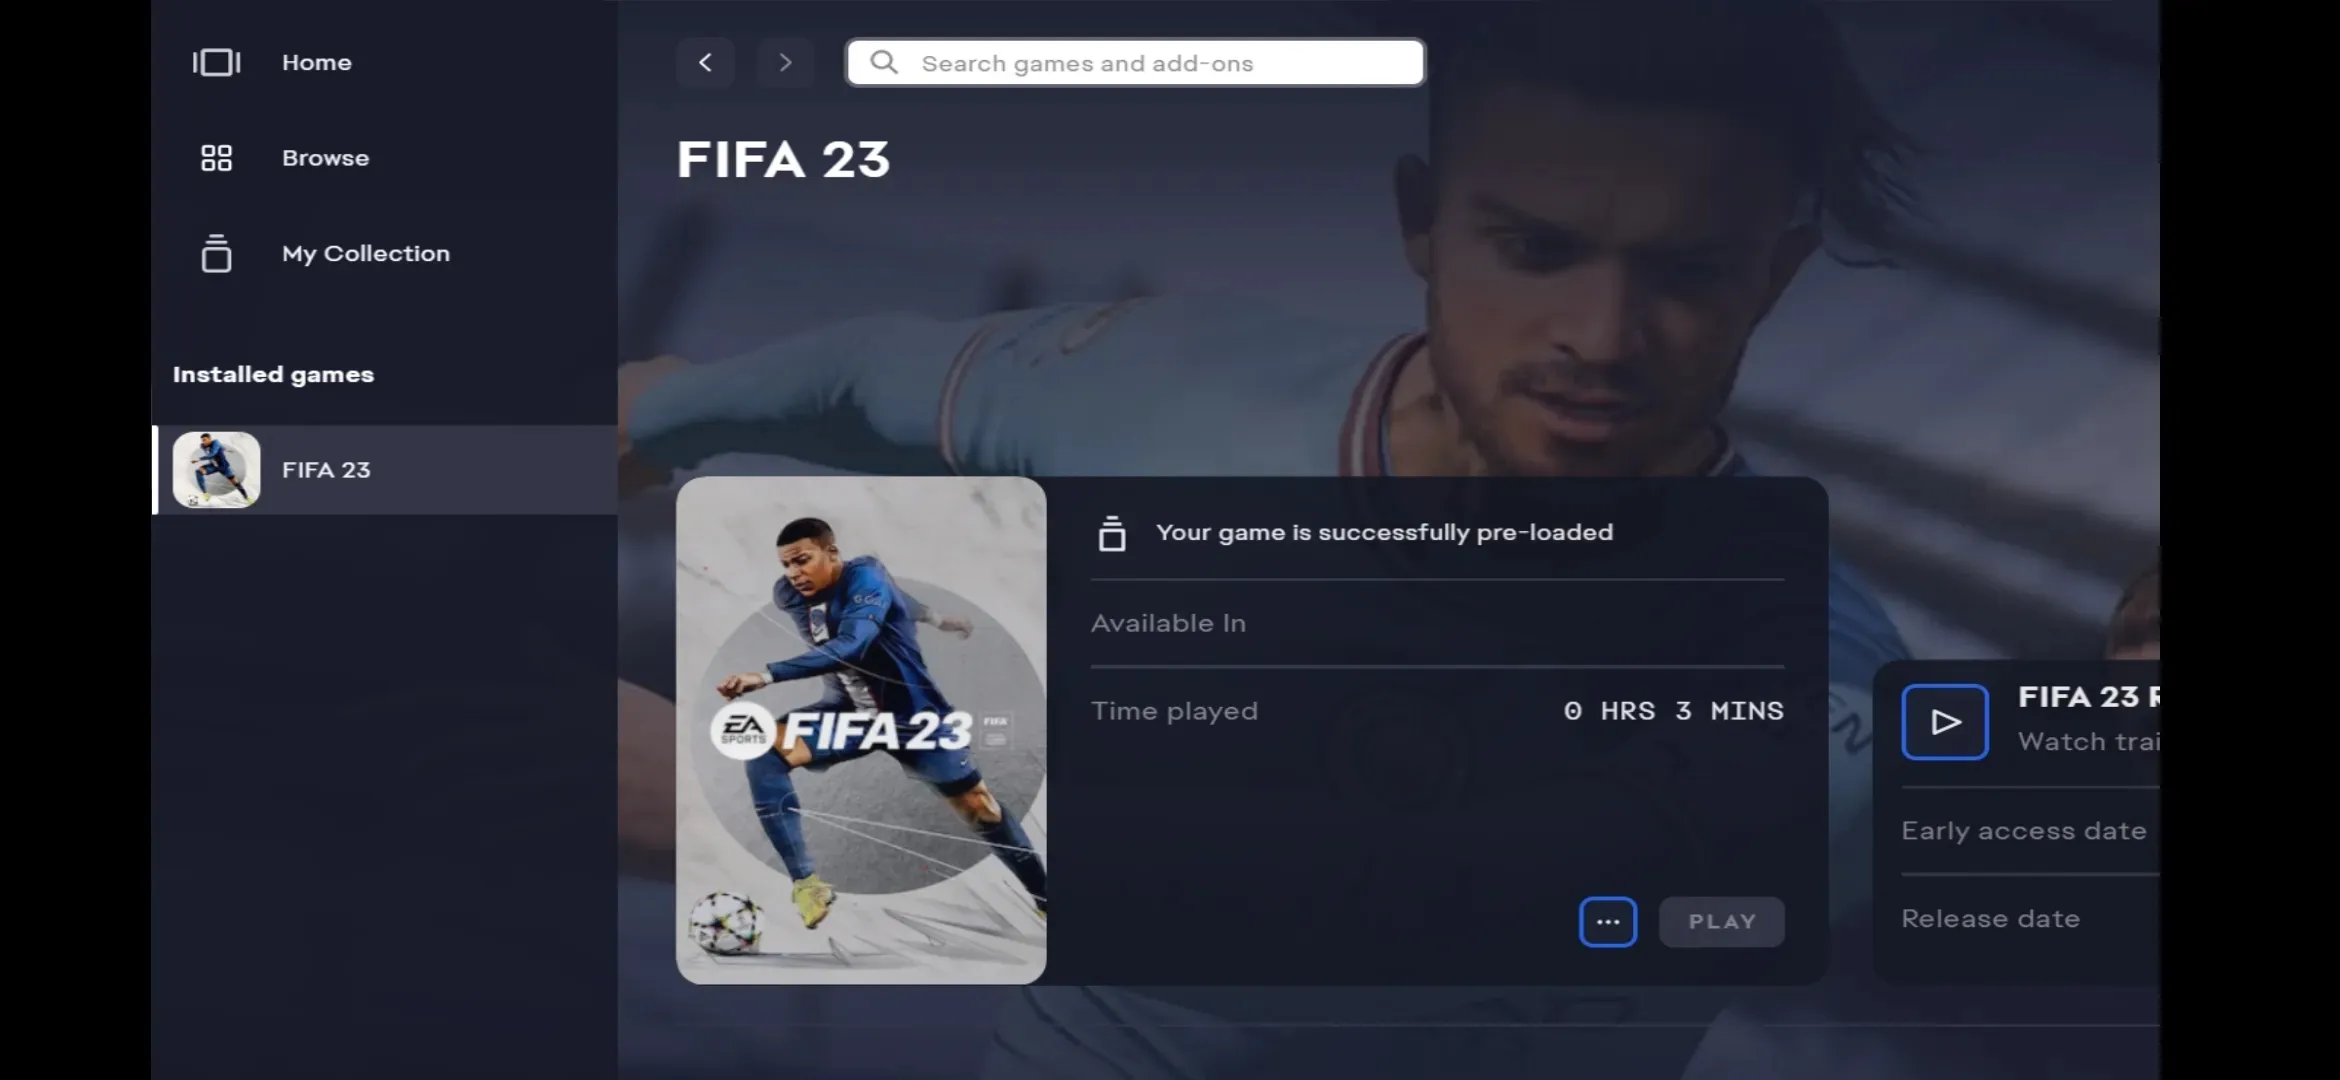
Task: Click the Early access date row
Action: [x=2030, y=831]
